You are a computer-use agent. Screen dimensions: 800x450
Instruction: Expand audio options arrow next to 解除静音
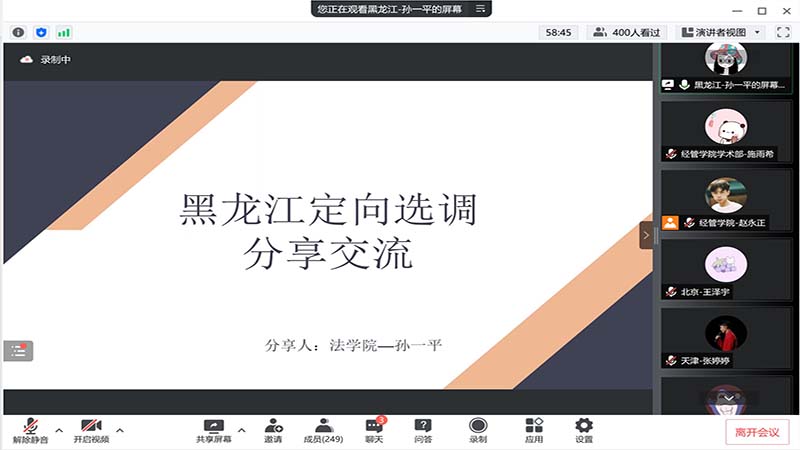(x=59, y=430)
